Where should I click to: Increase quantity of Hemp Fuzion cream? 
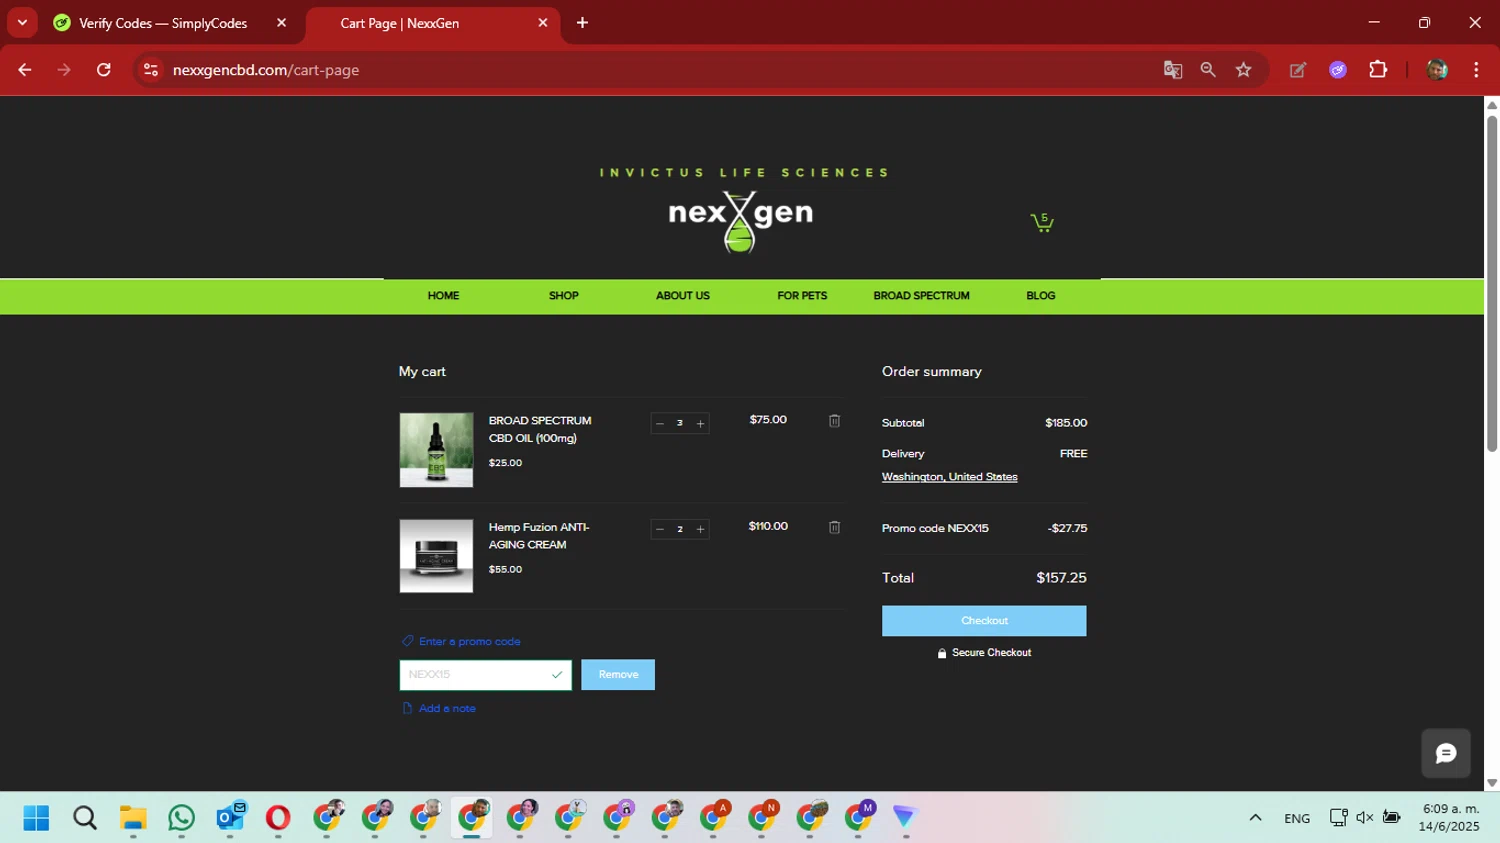coord(700,529)
